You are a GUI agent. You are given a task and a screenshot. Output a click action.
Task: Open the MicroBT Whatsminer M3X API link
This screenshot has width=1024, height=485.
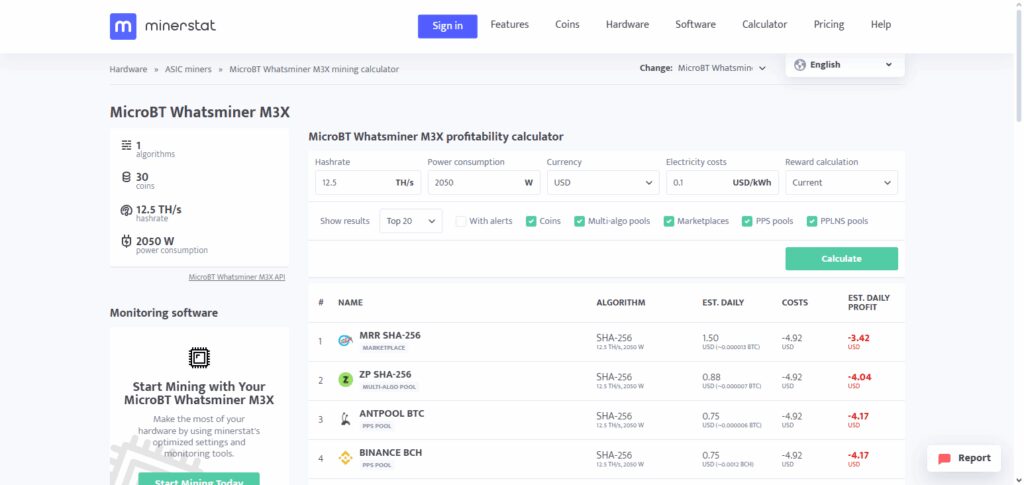pos(237,277)
